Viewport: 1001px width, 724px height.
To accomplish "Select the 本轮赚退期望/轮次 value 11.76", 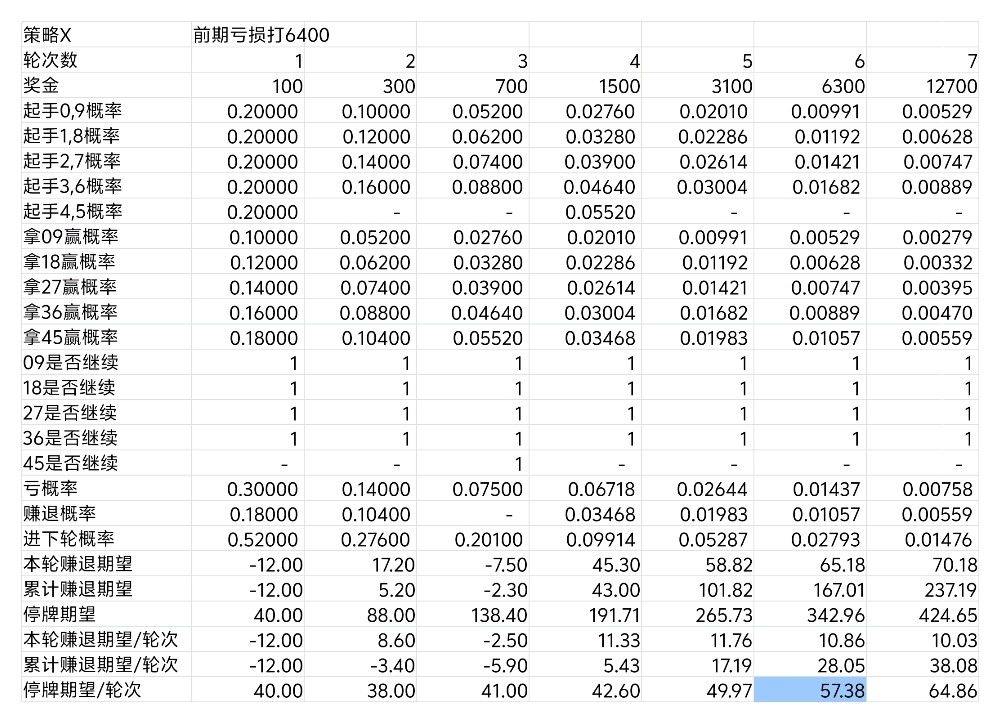I will click(x=732, y=640).
